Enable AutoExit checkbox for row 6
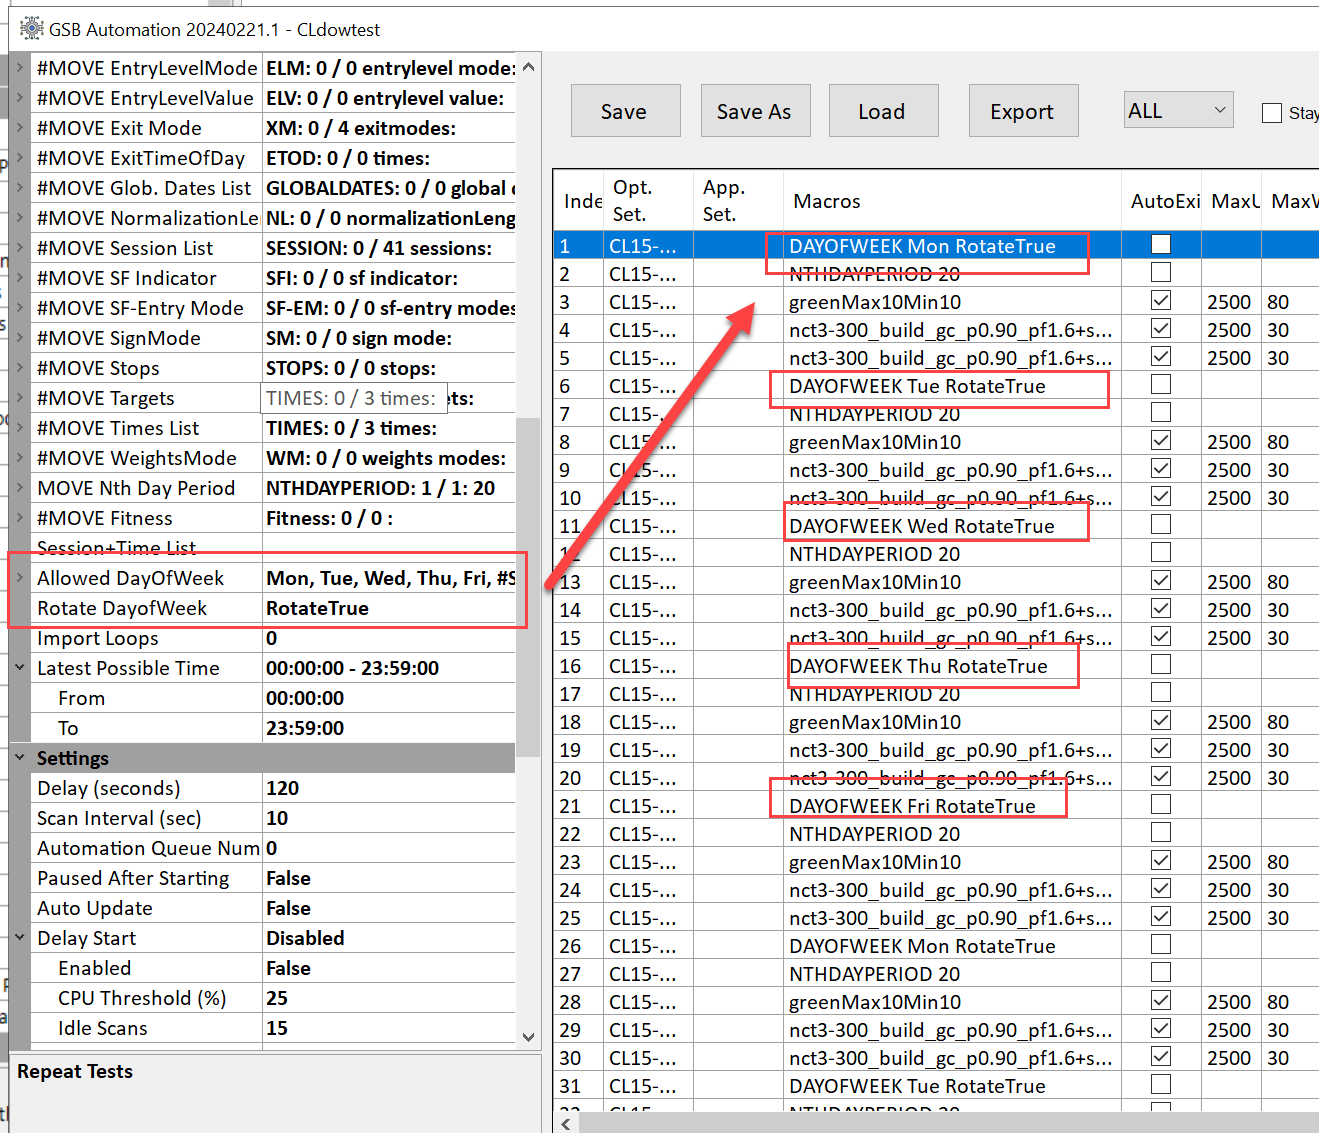 click(1160, 385)
